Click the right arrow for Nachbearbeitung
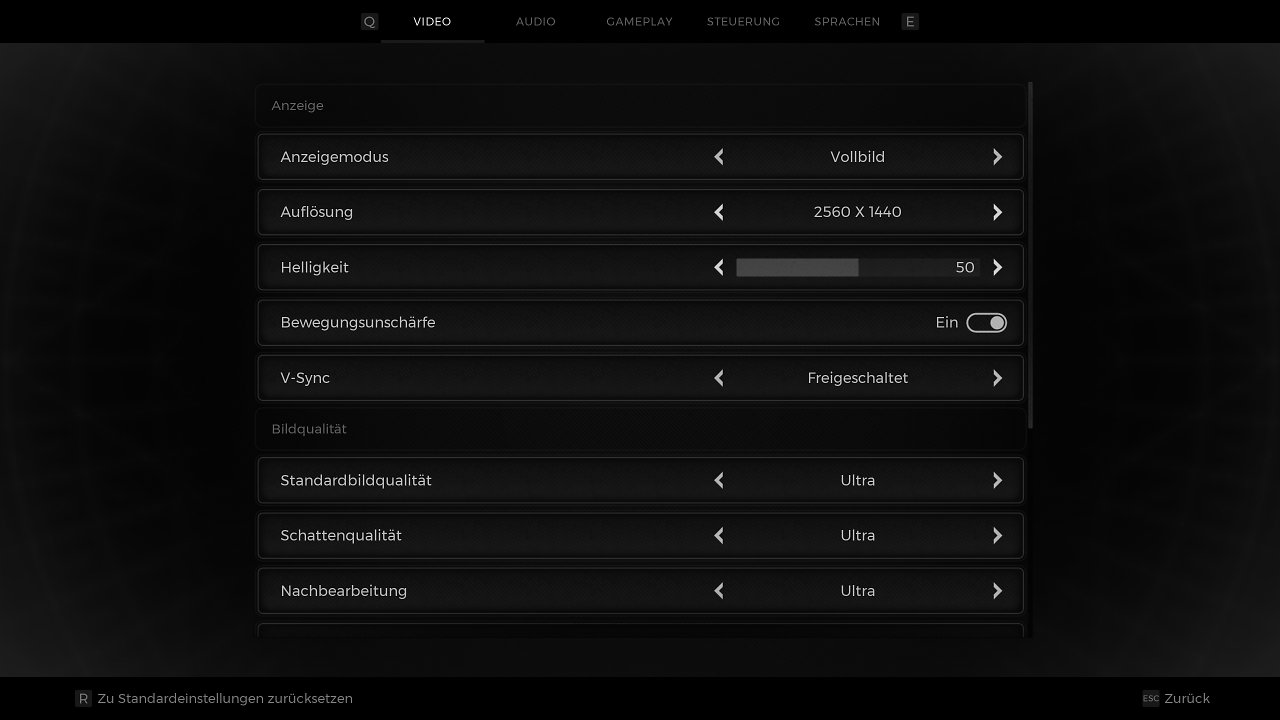This screenshot has height=720, width=1280. click(x=997, y=591)
